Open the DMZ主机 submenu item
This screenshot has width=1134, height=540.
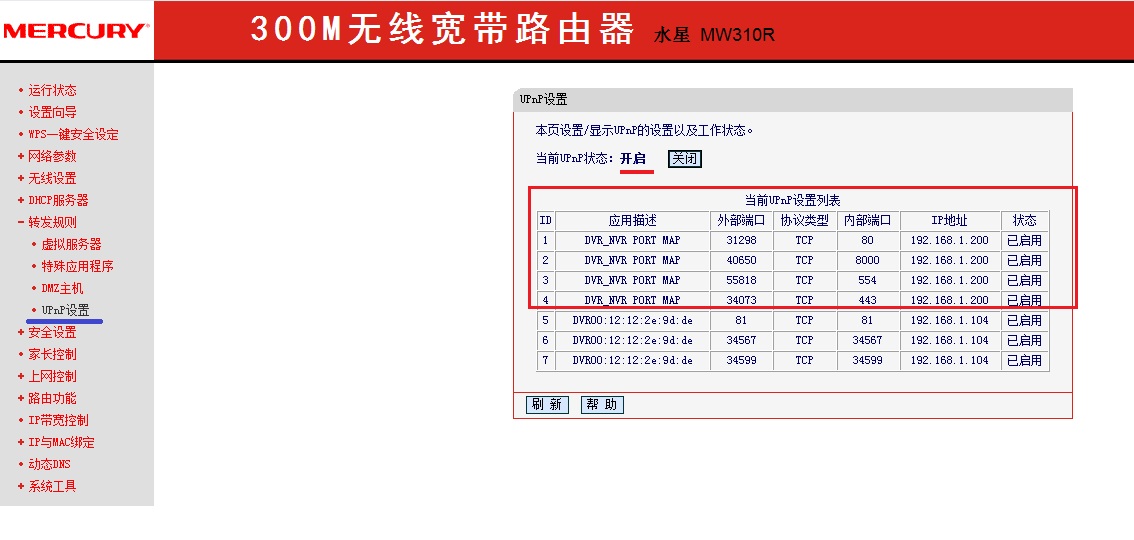click(x=62, y=288)
